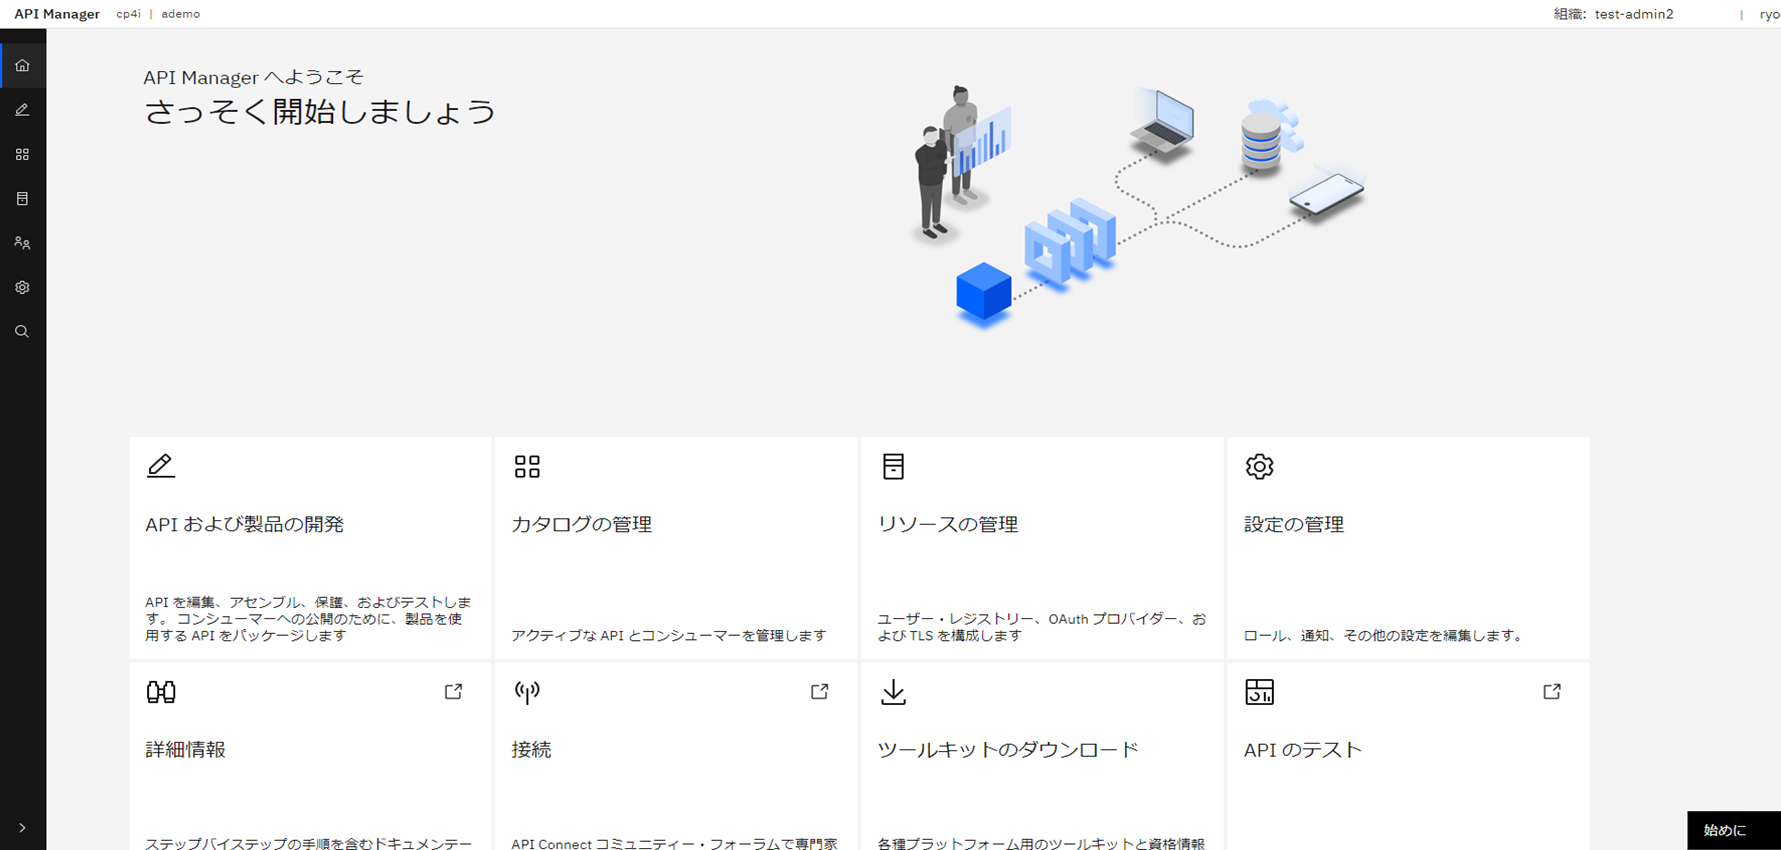1781x850 pixels.
Task: Click the cp4i label in the header
Action: (128, 14)
